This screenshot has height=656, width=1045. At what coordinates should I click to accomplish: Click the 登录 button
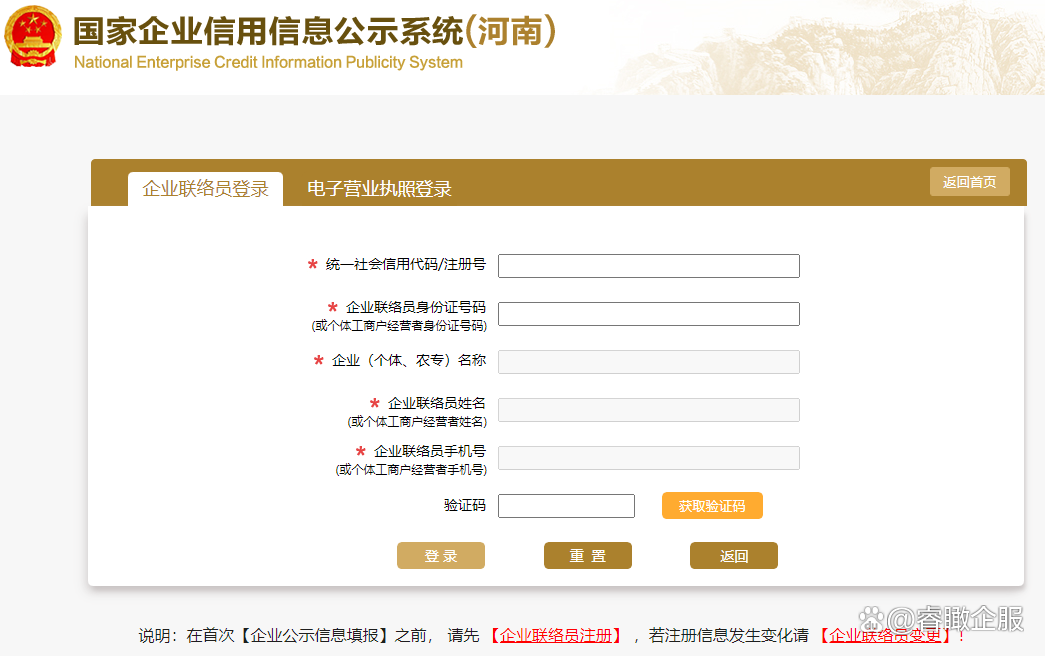pyautogui.click(x=441, y=555)
